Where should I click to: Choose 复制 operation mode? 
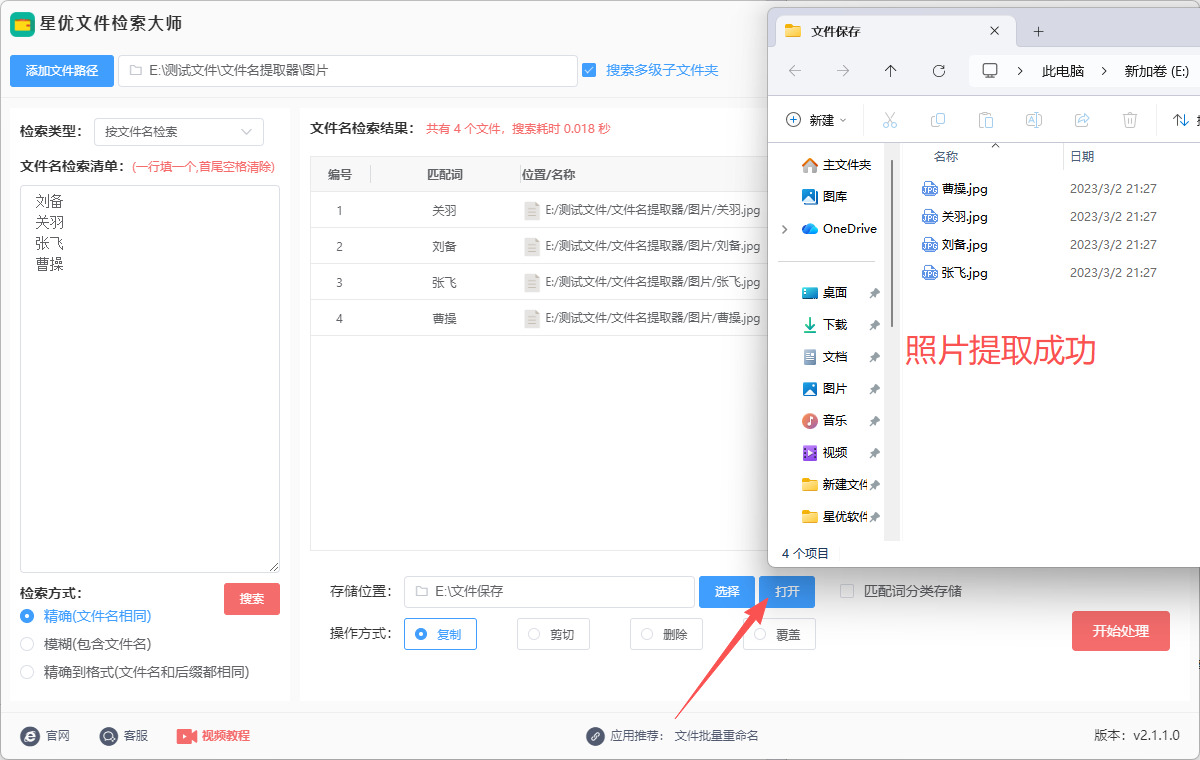coord(440,634)
